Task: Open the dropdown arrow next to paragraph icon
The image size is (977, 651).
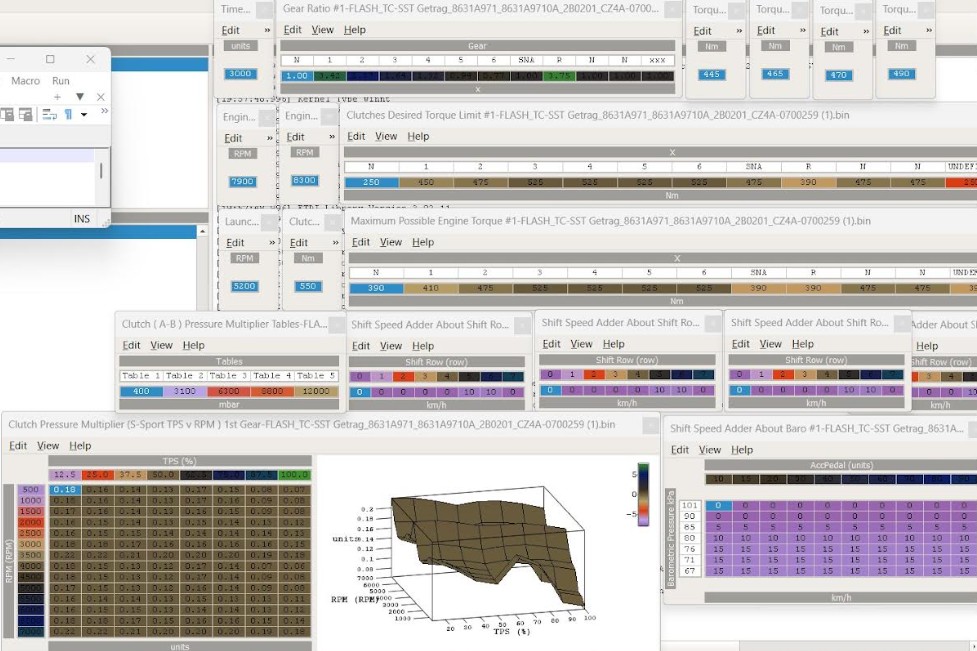Action: tap(84, 114)
